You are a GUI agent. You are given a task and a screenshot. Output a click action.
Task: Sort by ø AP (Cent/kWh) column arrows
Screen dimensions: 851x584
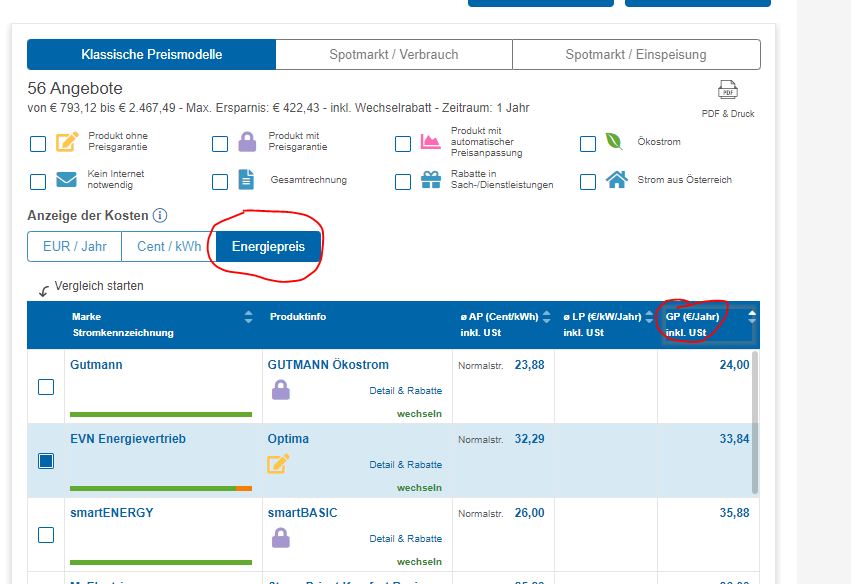pyautogui.click(x=547, y=316)
